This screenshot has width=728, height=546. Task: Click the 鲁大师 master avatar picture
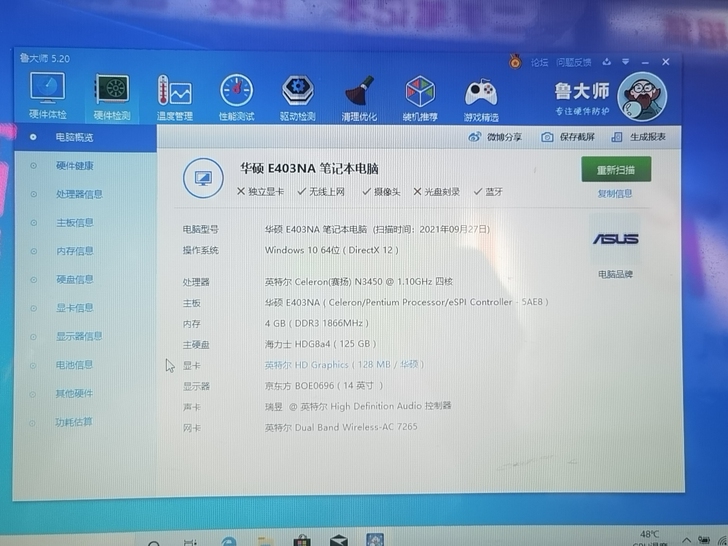click(x=642, y=97)
